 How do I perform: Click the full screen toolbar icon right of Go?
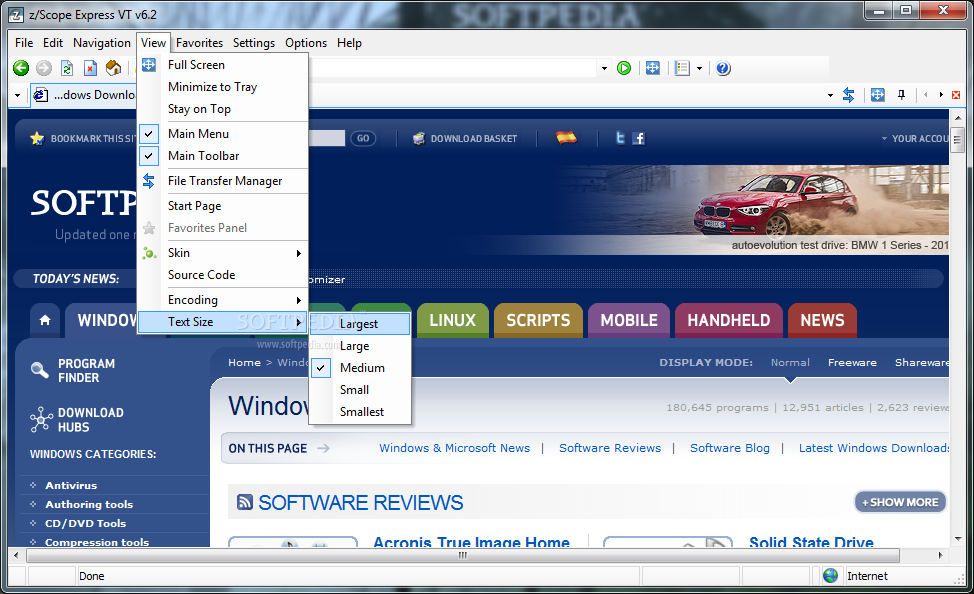(653, 68)
